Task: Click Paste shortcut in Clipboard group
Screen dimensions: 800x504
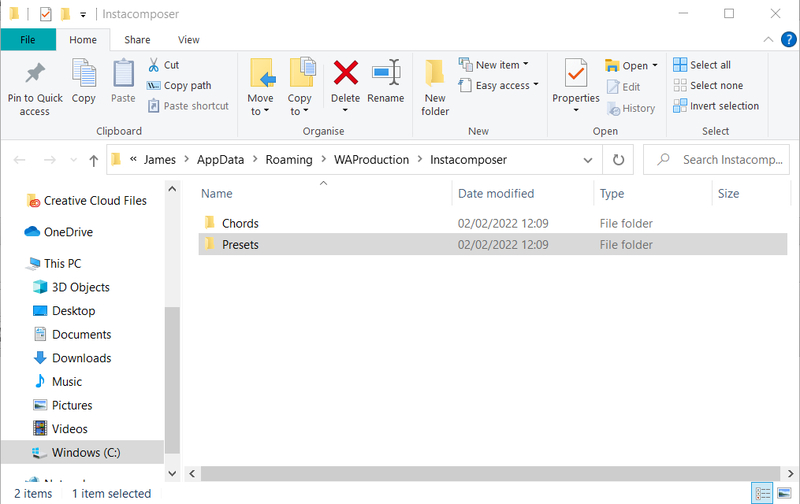Action: (x=188, y=106)
